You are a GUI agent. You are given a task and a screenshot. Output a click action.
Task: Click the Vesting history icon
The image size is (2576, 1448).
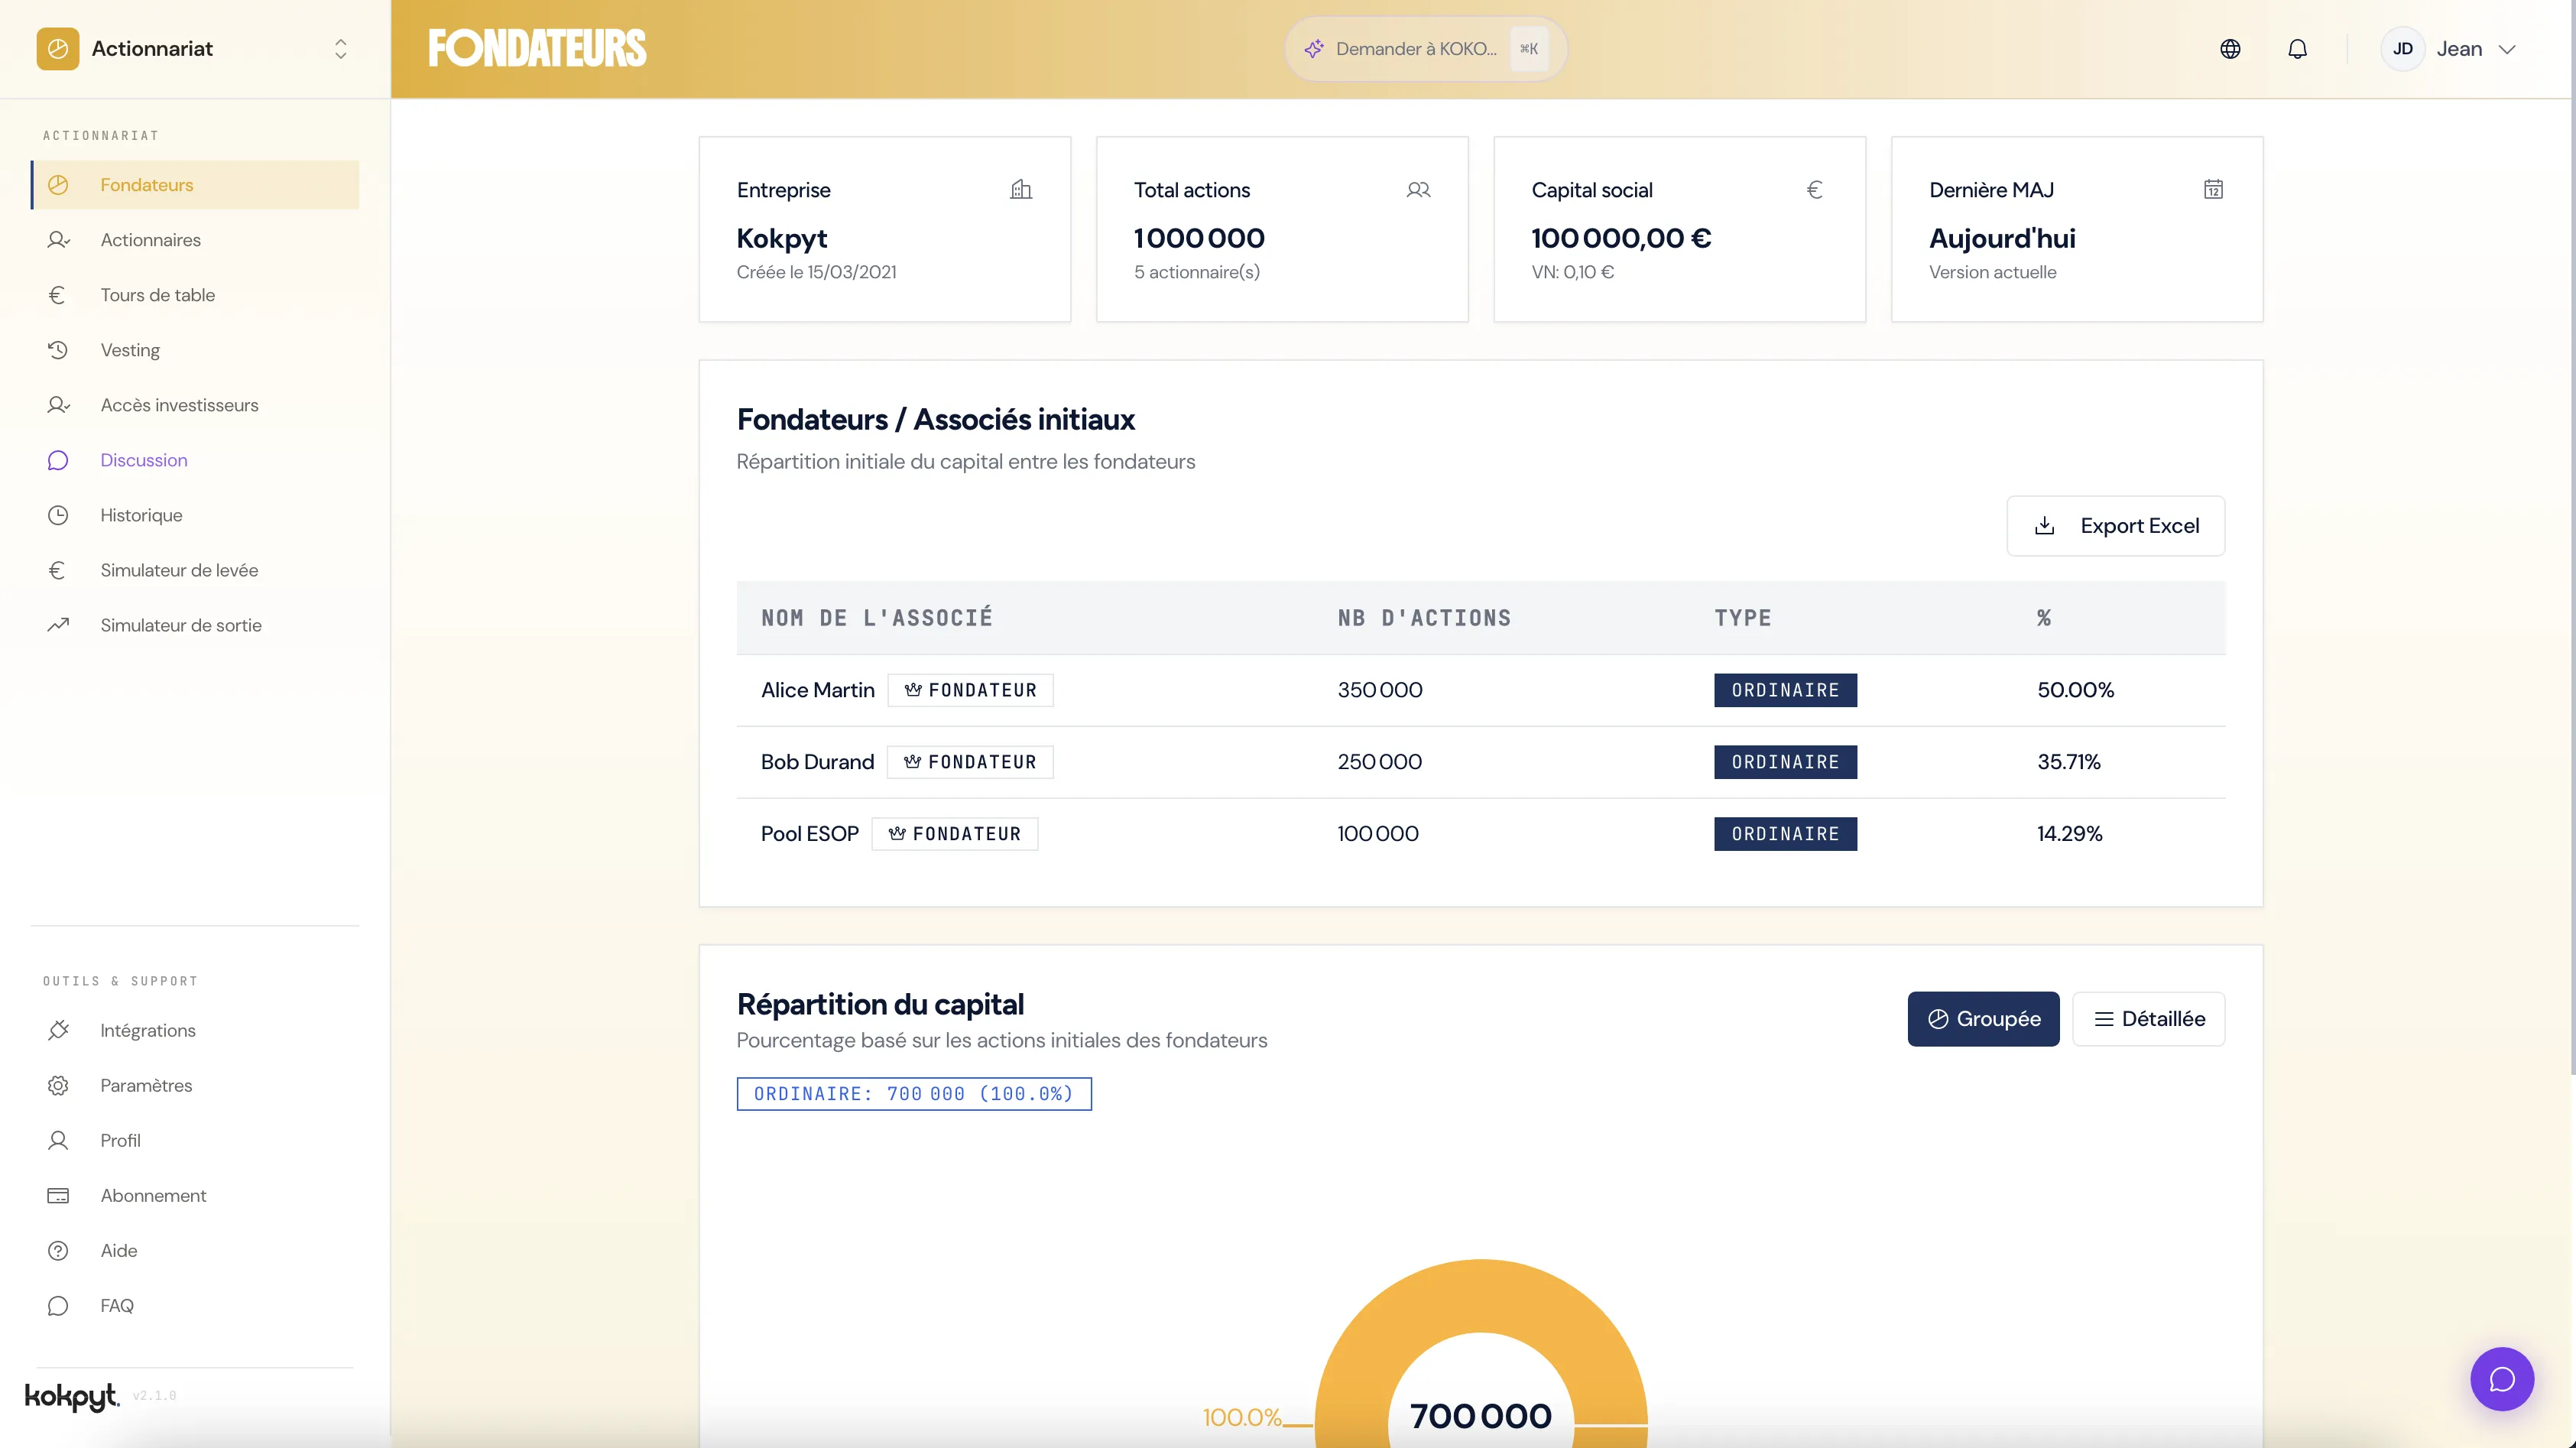(58, 350)
